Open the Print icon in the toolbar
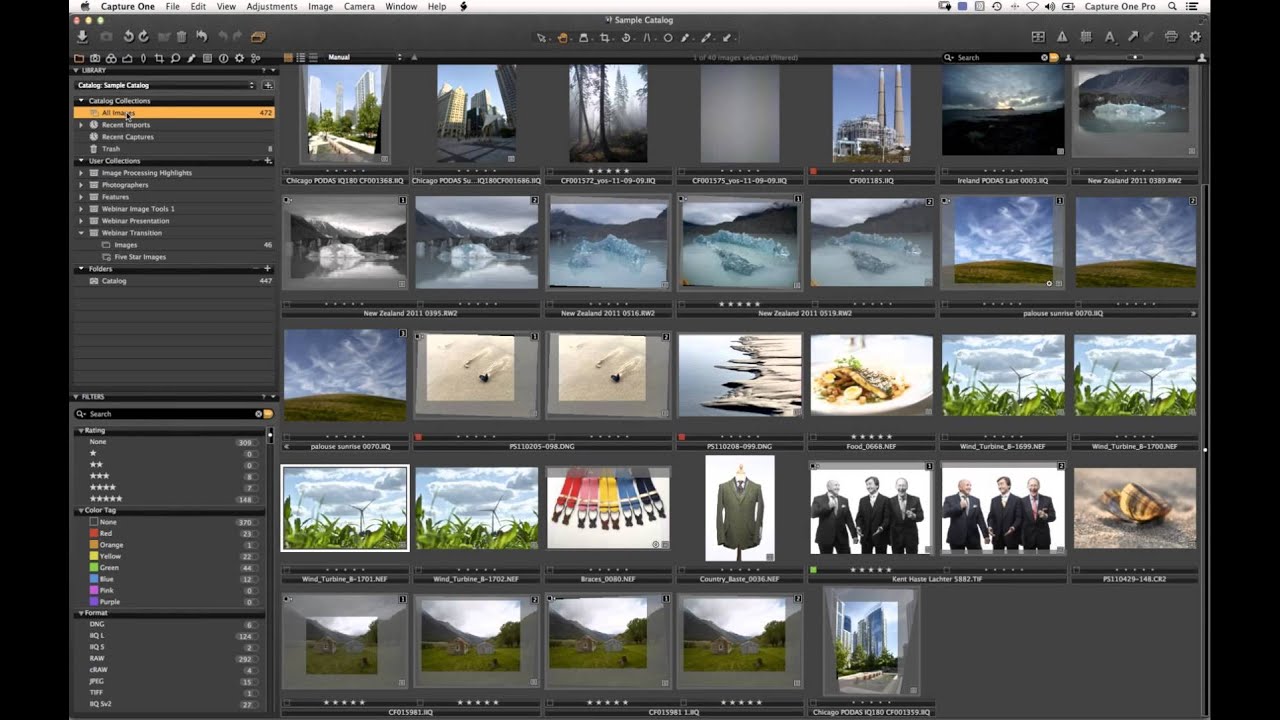The height and width of the screenshot is (720, 1280). click(x=1170, y=35)
